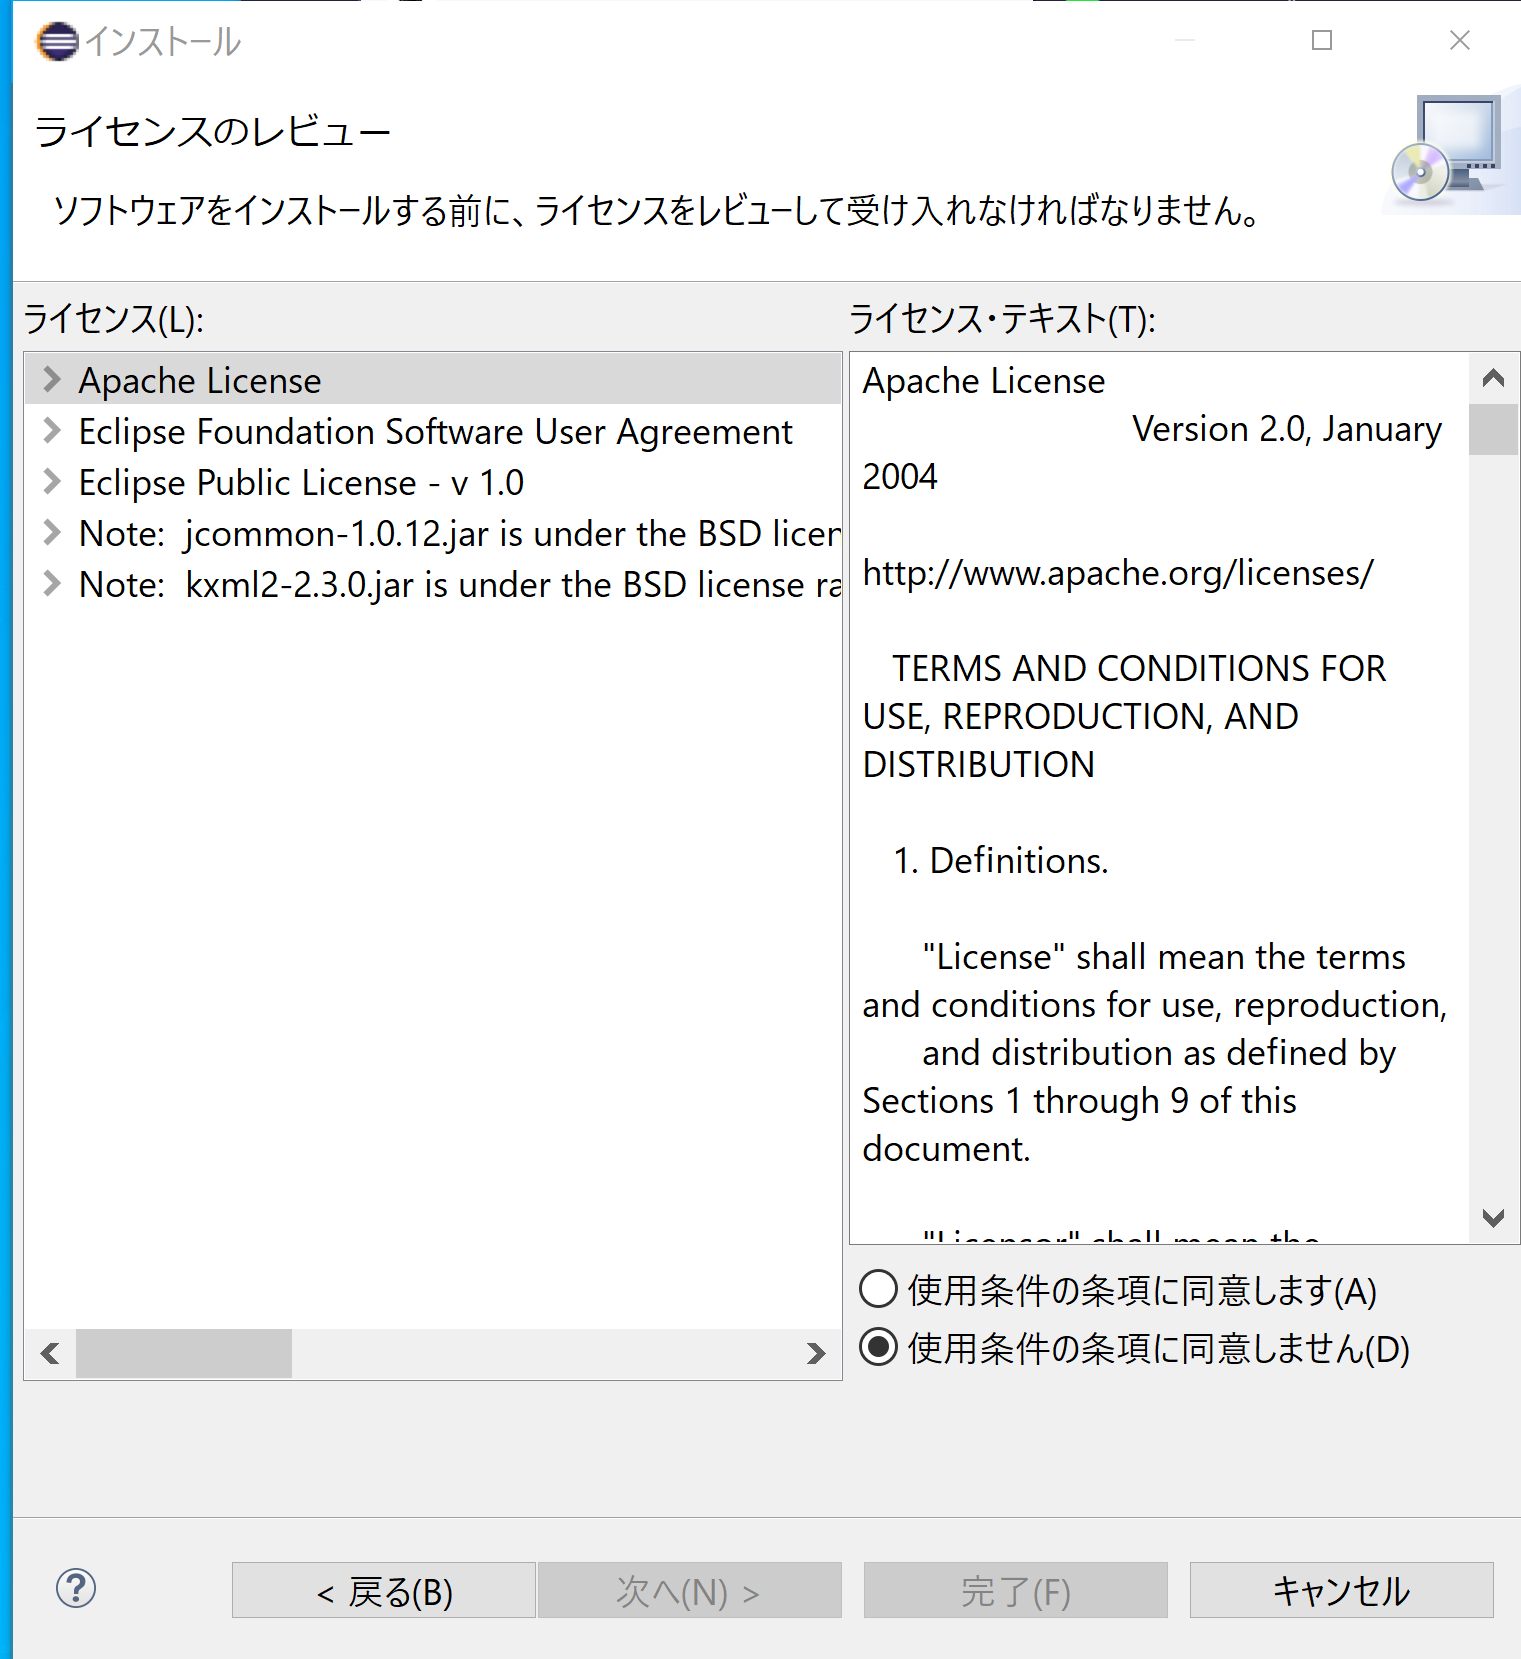Select the jcommon-1.0.12.jar BSD note row
This screenshot has height=1659, width=1521.
coord(433,533)
